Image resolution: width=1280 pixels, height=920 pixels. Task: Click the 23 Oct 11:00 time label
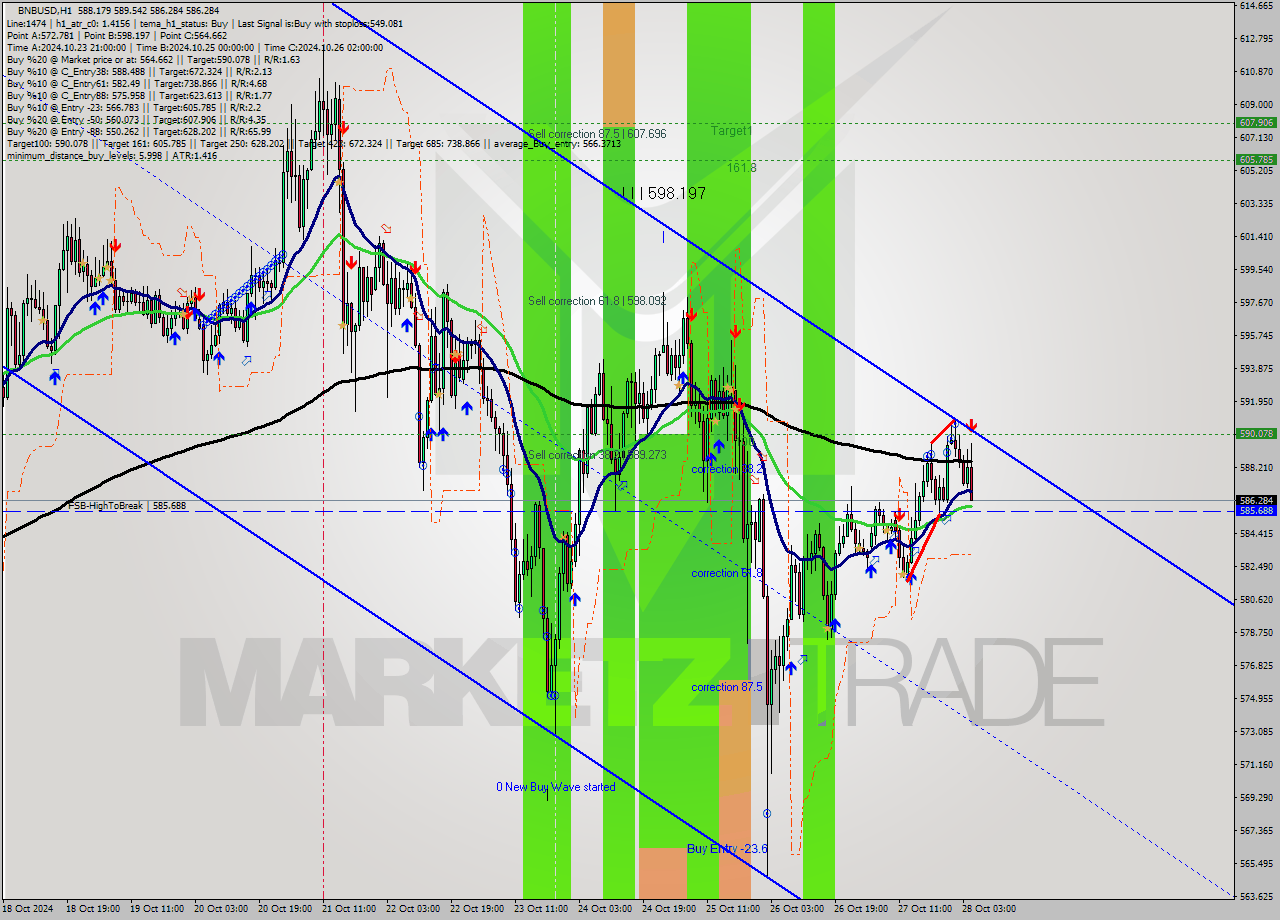(540, 909)
